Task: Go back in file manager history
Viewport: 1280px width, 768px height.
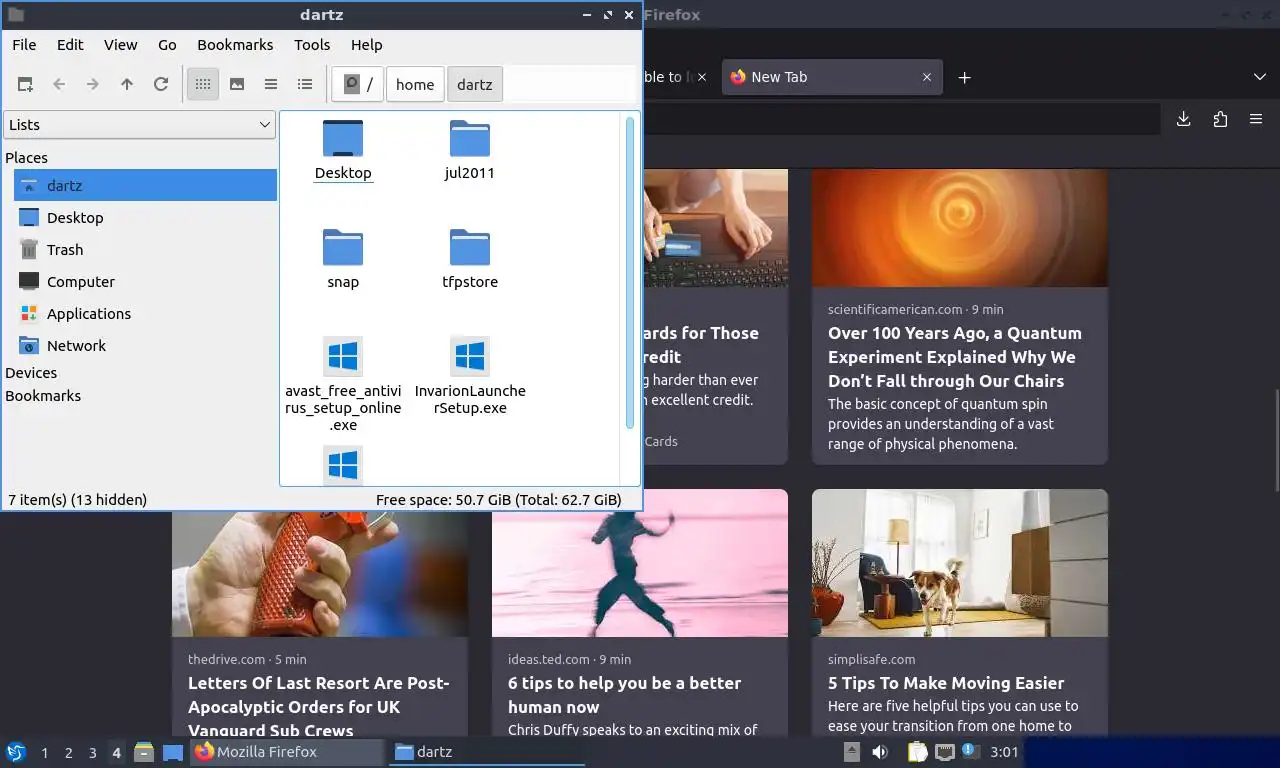Action: [x=59, y=84]
